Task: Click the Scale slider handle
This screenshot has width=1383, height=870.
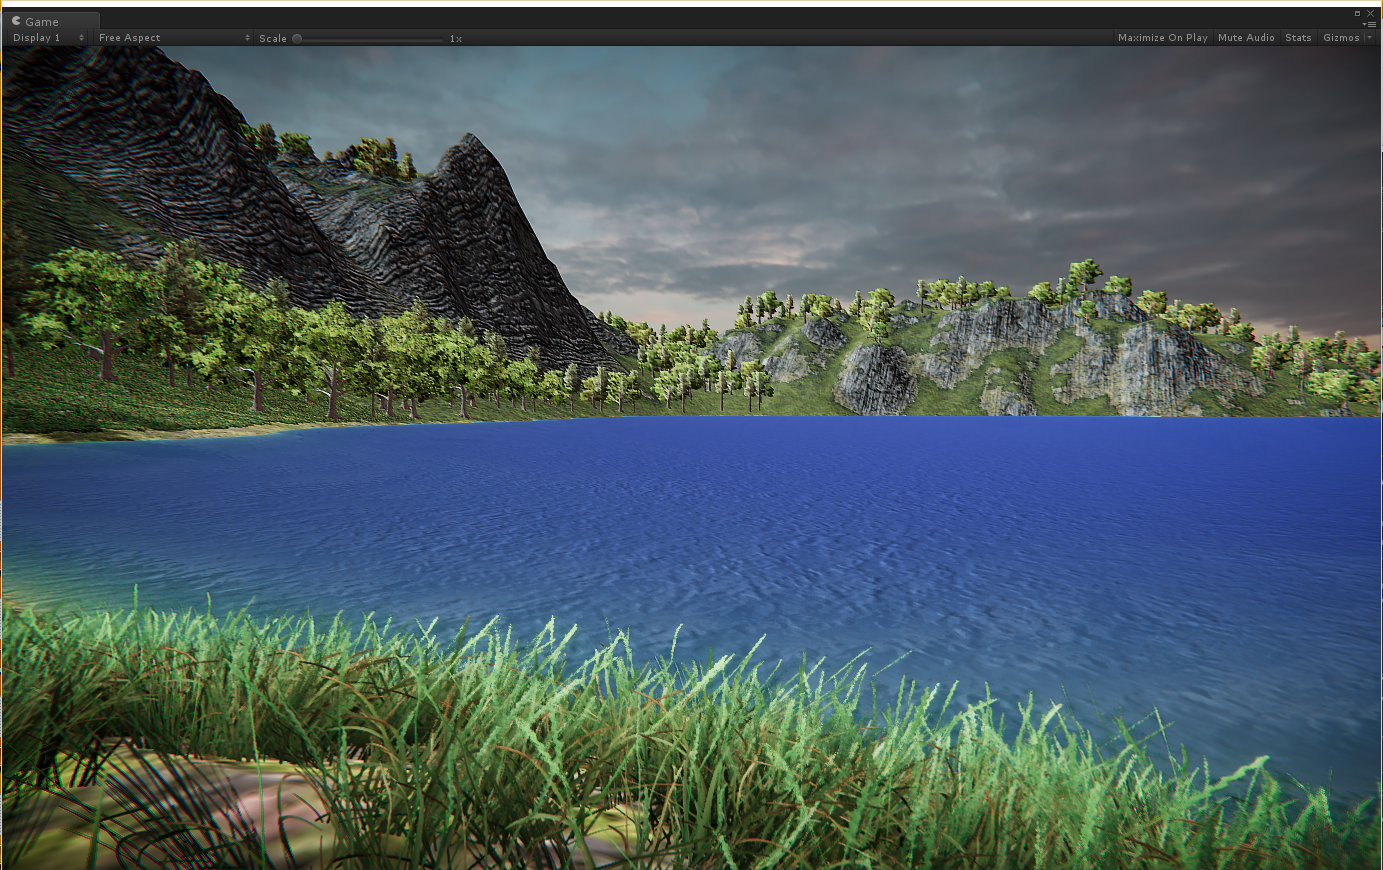Action: click(297, 39)
